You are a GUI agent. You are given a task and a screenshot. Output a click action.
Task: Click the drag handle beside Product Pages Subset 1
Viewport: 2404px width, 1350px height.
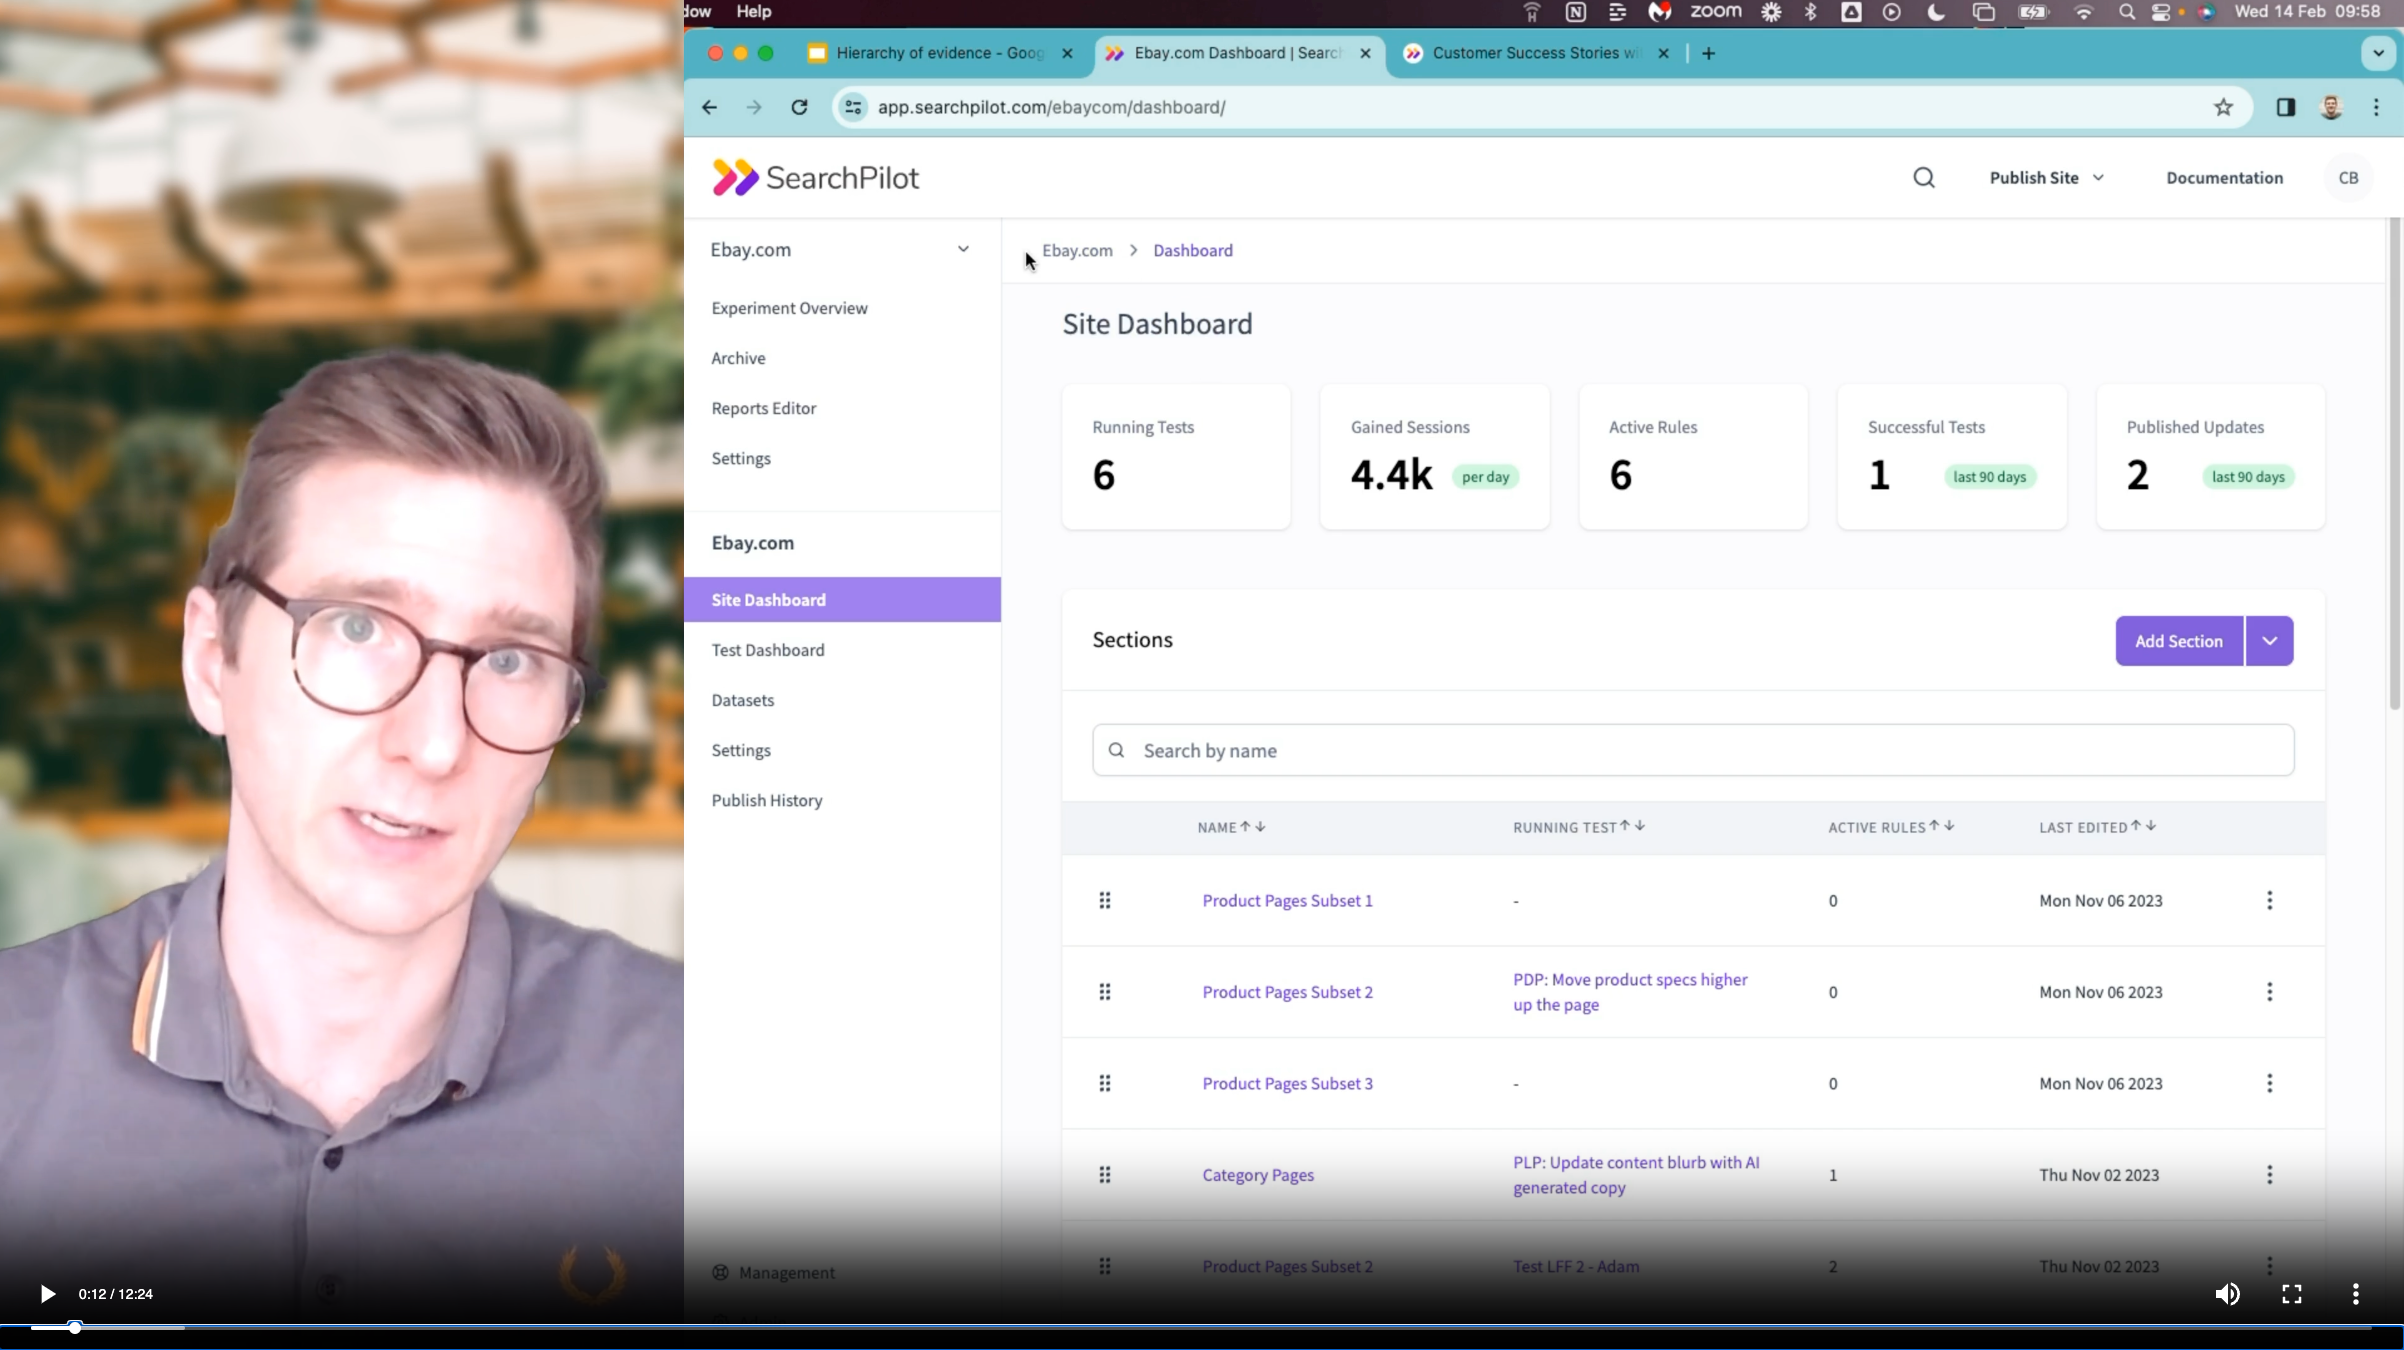pyautogui.click(x=1105, y=900)
